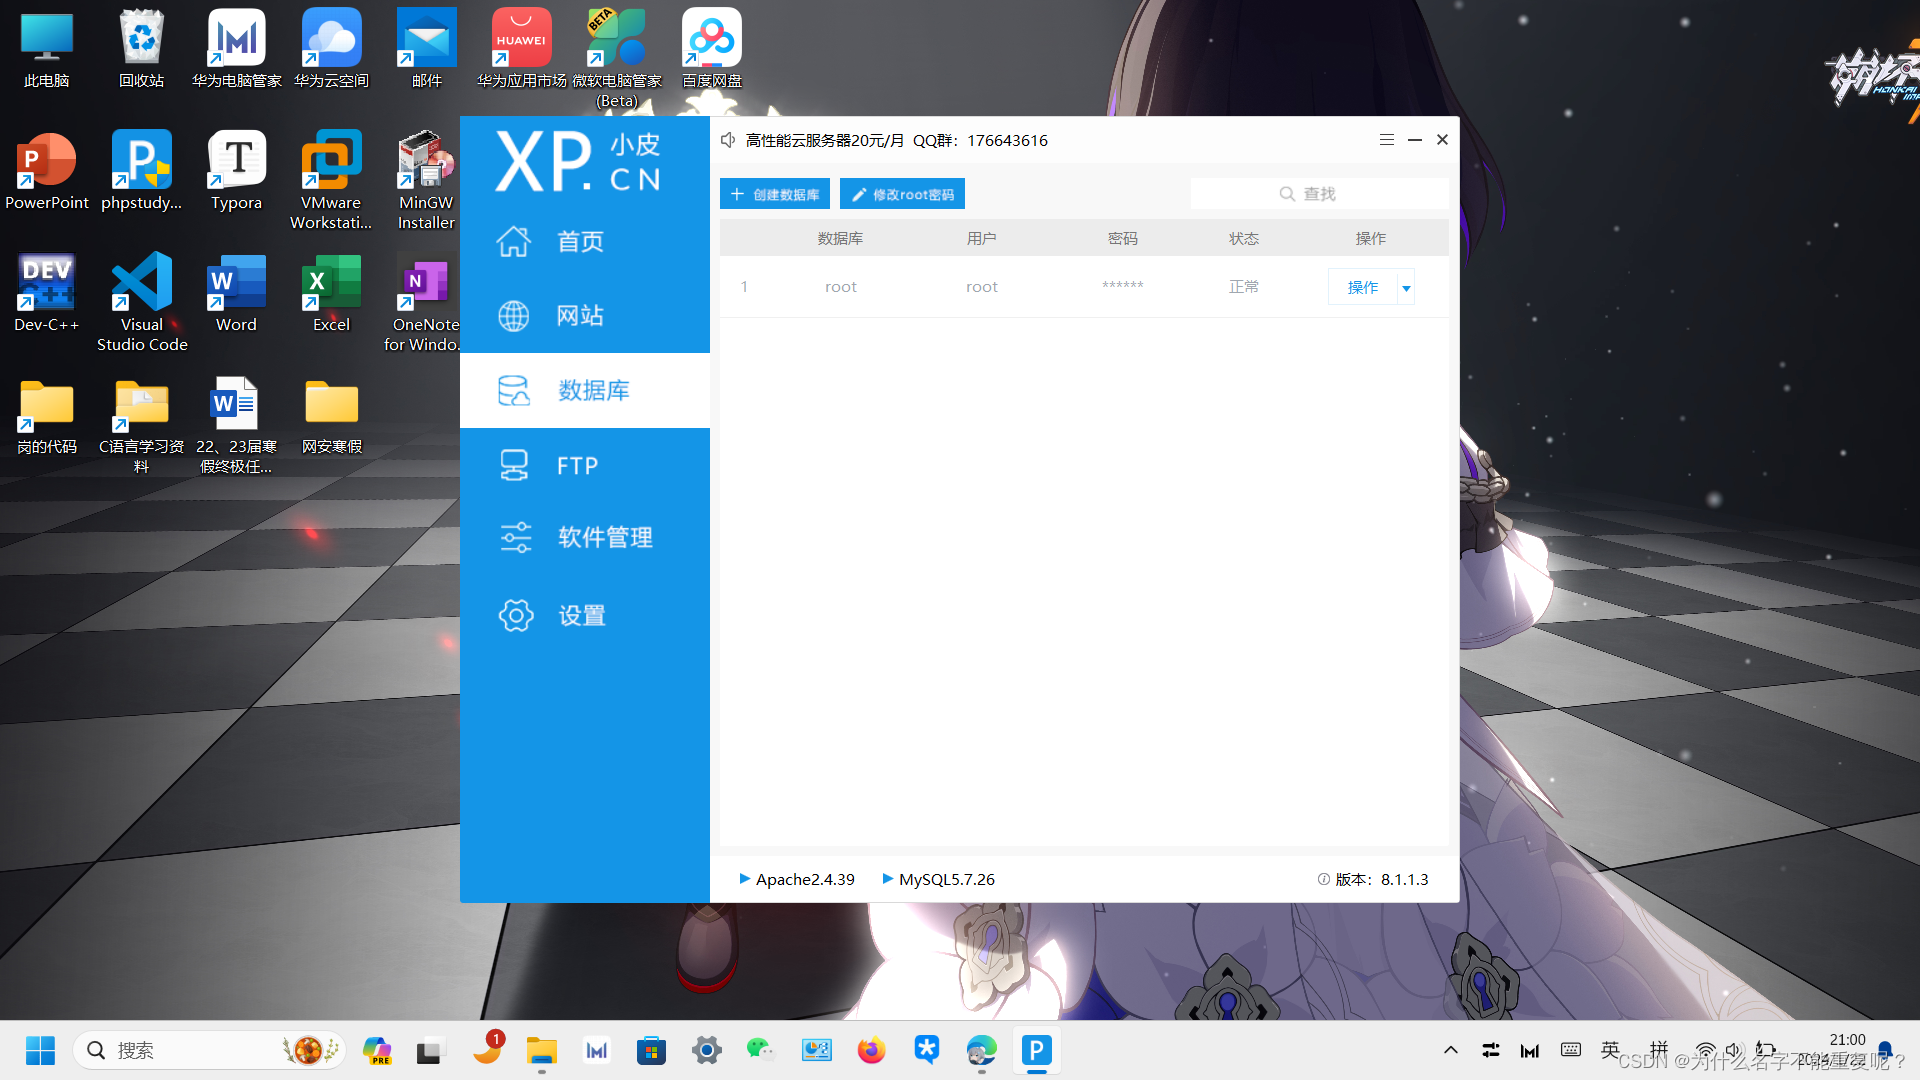The image size is (1920, 1080).
Task: Open 设置 gear icon in sidebar
Action: (x=516, y=615)
